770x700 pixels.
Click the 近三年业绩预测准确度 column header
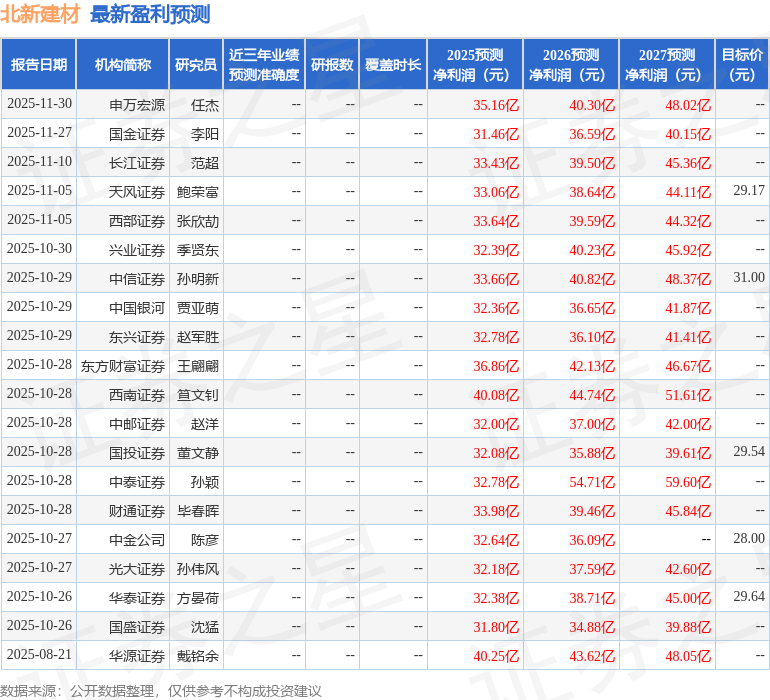pos(264,65)
